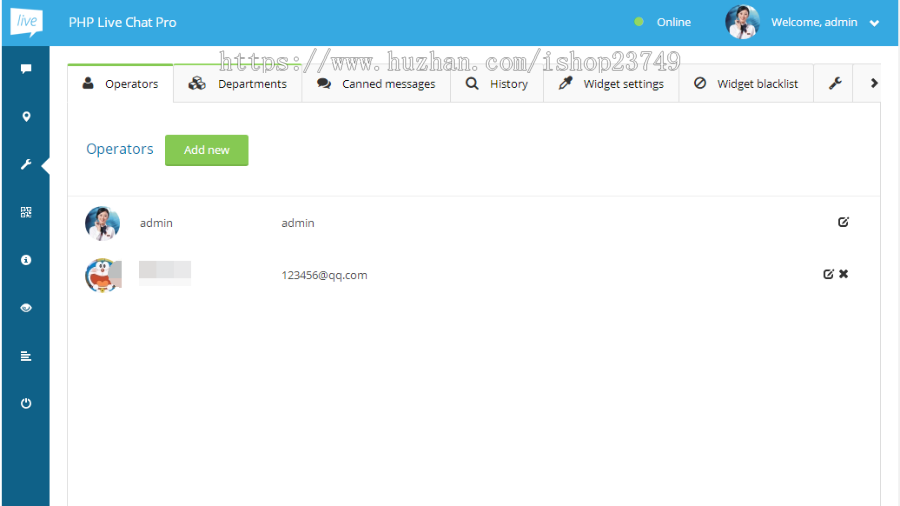Click the admin operator avatar in list
This screenshot has width=900, height=506.
102,223
